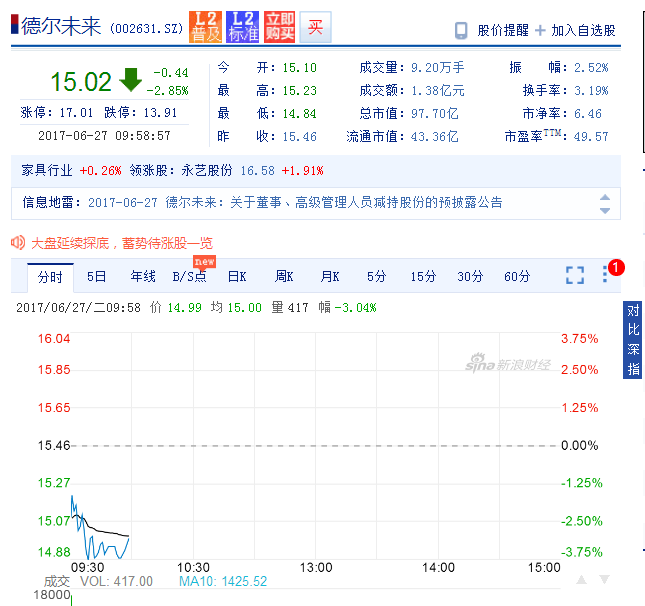
Task: Switch to the 日K chart tab
Action: tap(237, 276)
